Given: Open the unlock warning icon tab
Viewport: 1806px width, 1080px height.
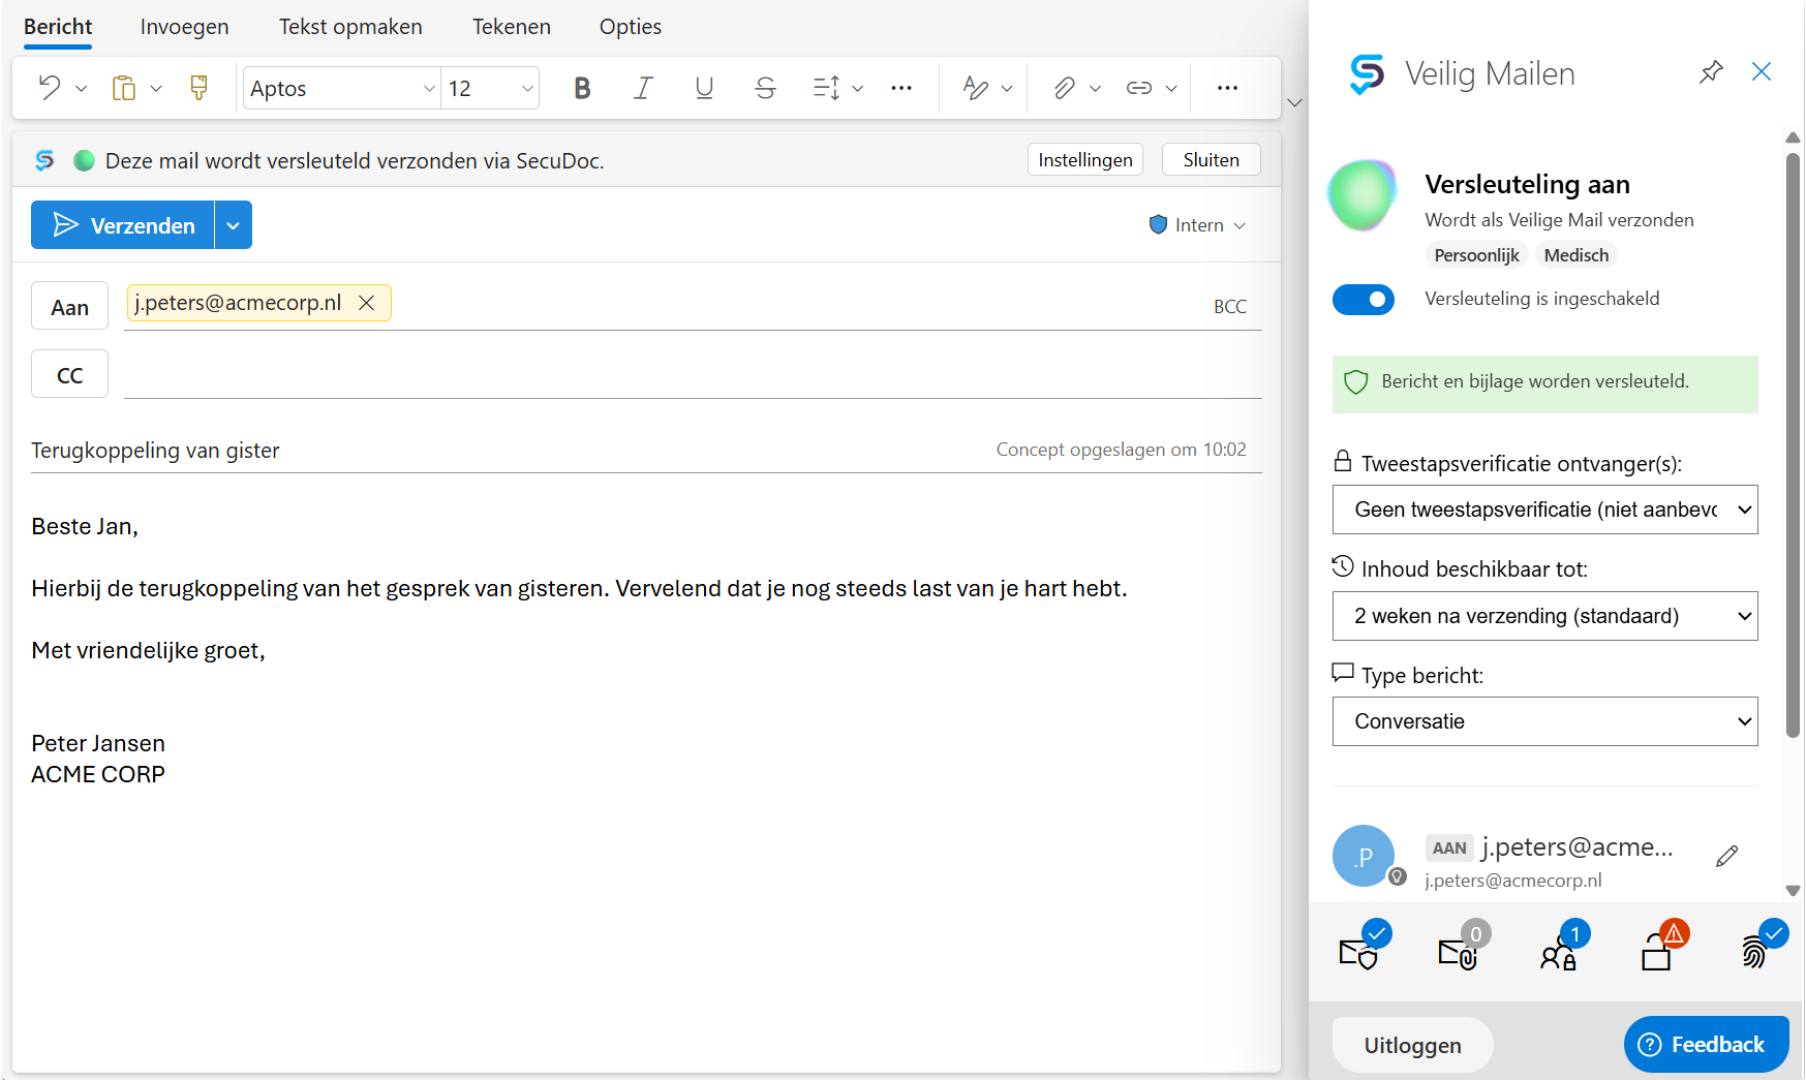Looking at the screenshot, I should pyautogui.click(x=1659, y=951).
